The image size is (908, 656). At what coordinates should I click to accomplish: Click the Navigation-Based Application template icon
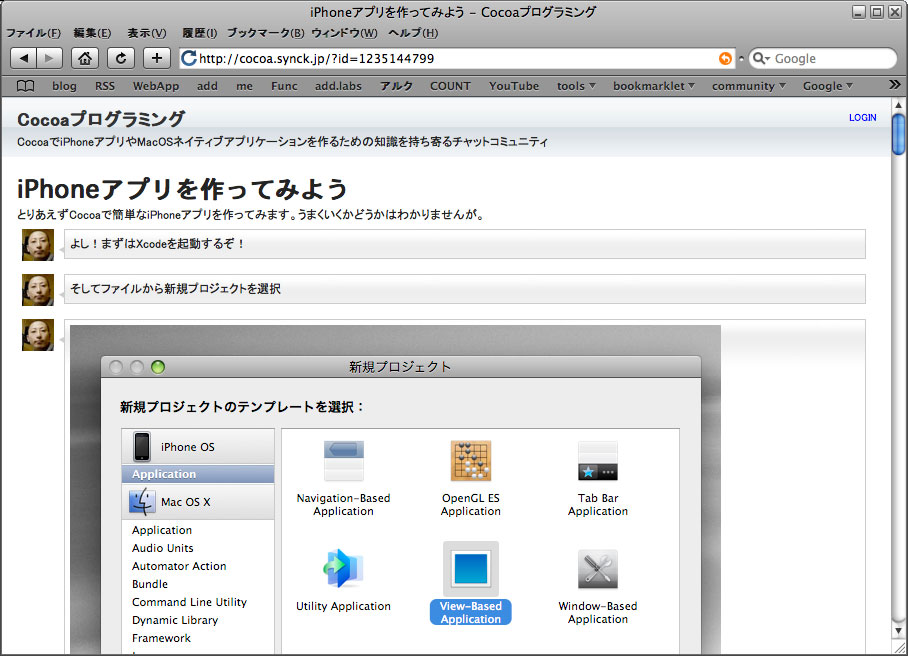[344, 461]
